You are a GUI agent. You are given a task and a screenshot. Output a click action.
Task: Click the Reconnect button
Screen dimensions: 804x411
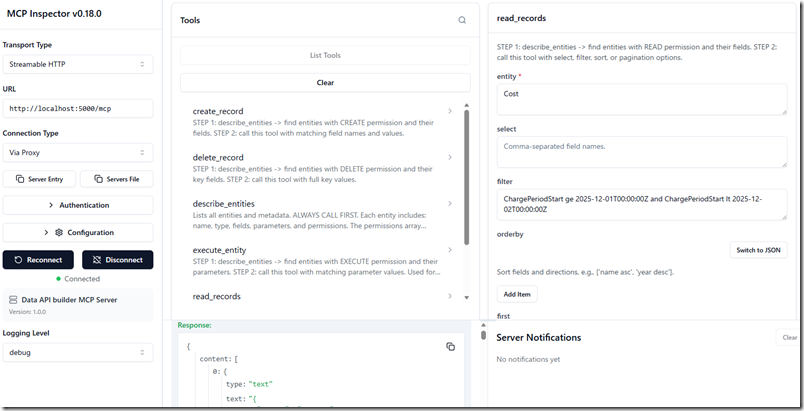click(39, 260)
